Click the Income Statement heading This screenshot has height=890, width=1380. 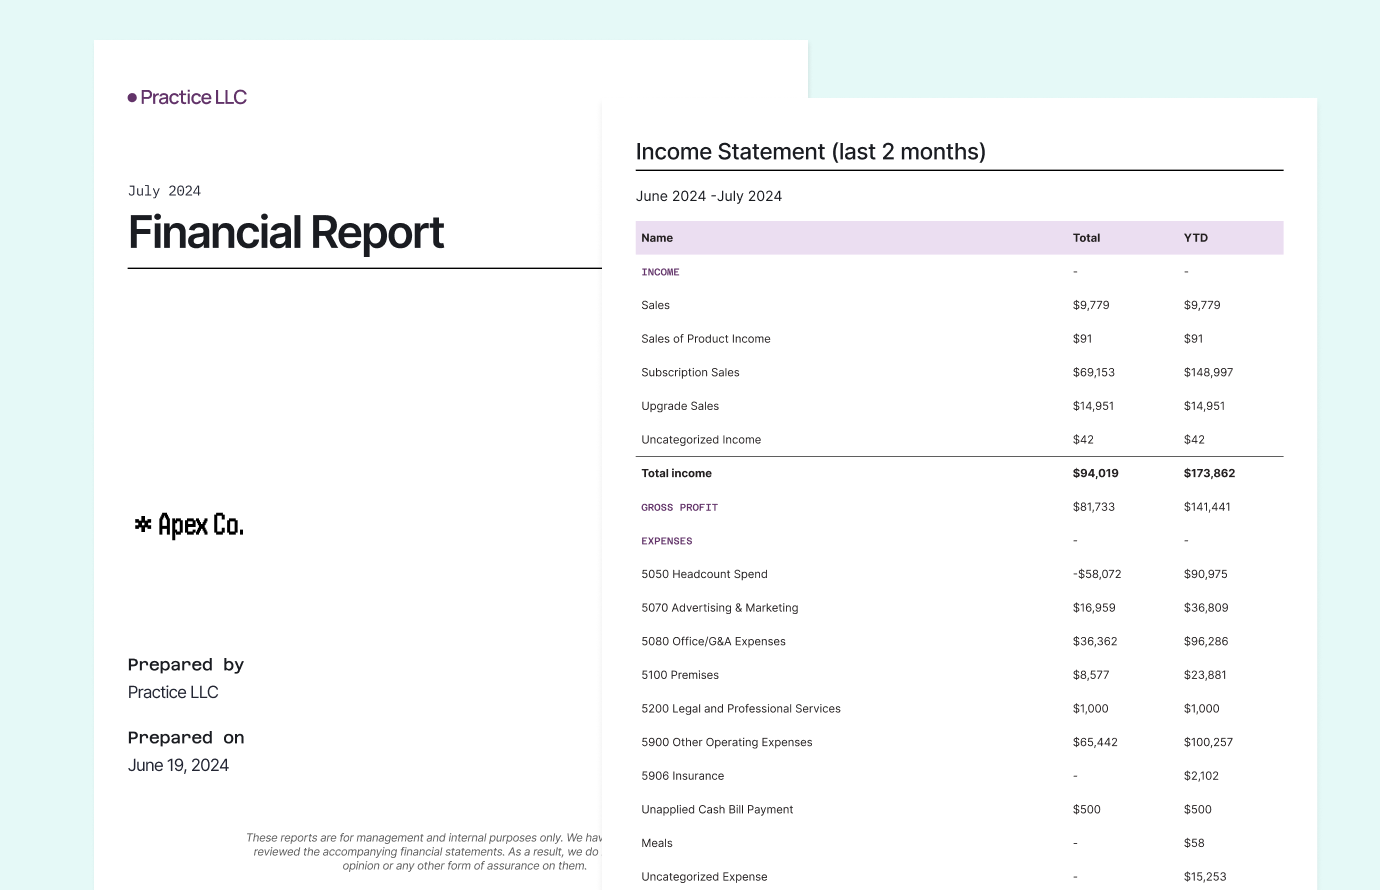(810, 152)
